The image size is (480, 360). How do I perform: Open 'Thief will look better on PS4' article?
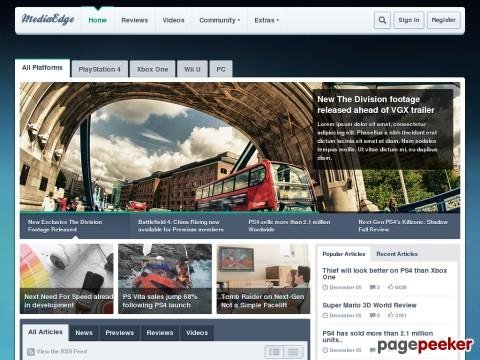click(x=385, y=274)
